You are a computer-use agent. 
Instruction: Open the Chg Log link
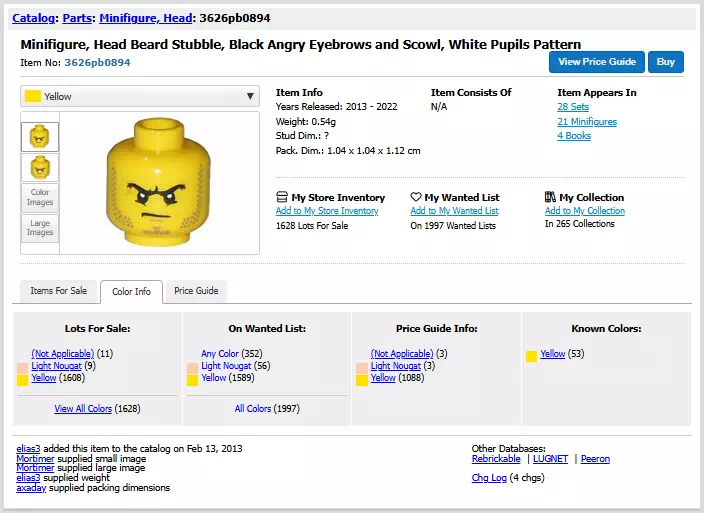tap(489, 478)
